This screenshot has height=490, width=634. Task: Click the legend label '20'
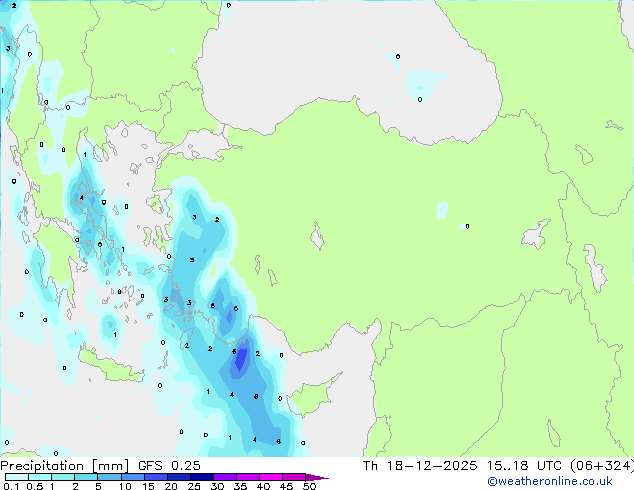(x=171, y=486)
